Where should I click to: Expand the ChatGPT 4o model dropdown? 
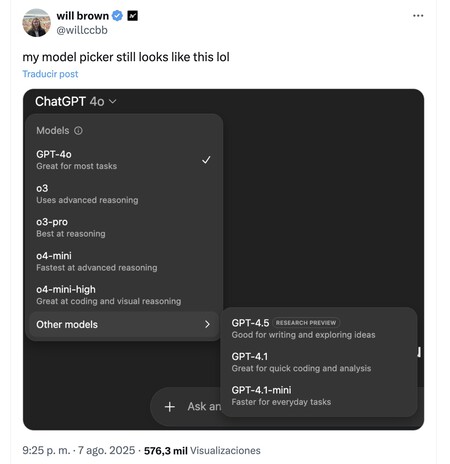pyautogui.click(x=76, y=101)
